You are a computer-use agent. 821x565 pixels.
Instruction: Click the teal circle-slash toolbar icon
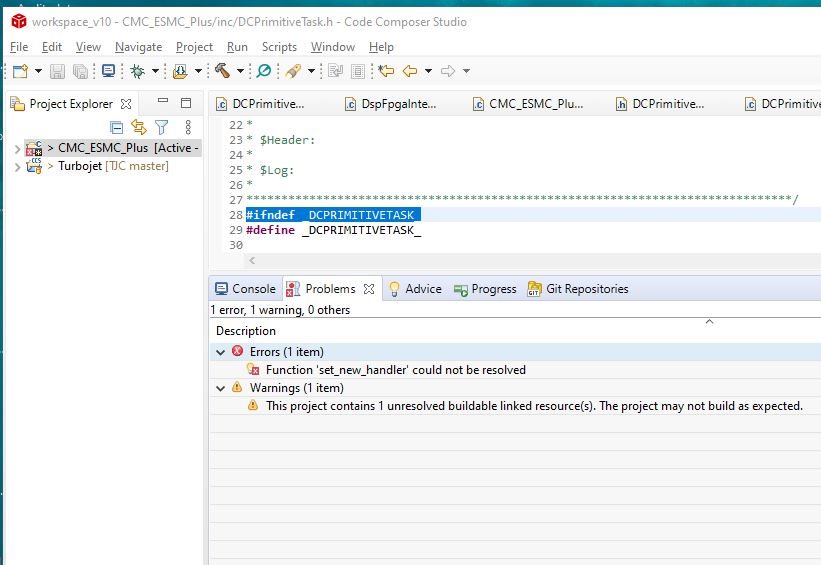pyautogui.click(x=264, y=71)
